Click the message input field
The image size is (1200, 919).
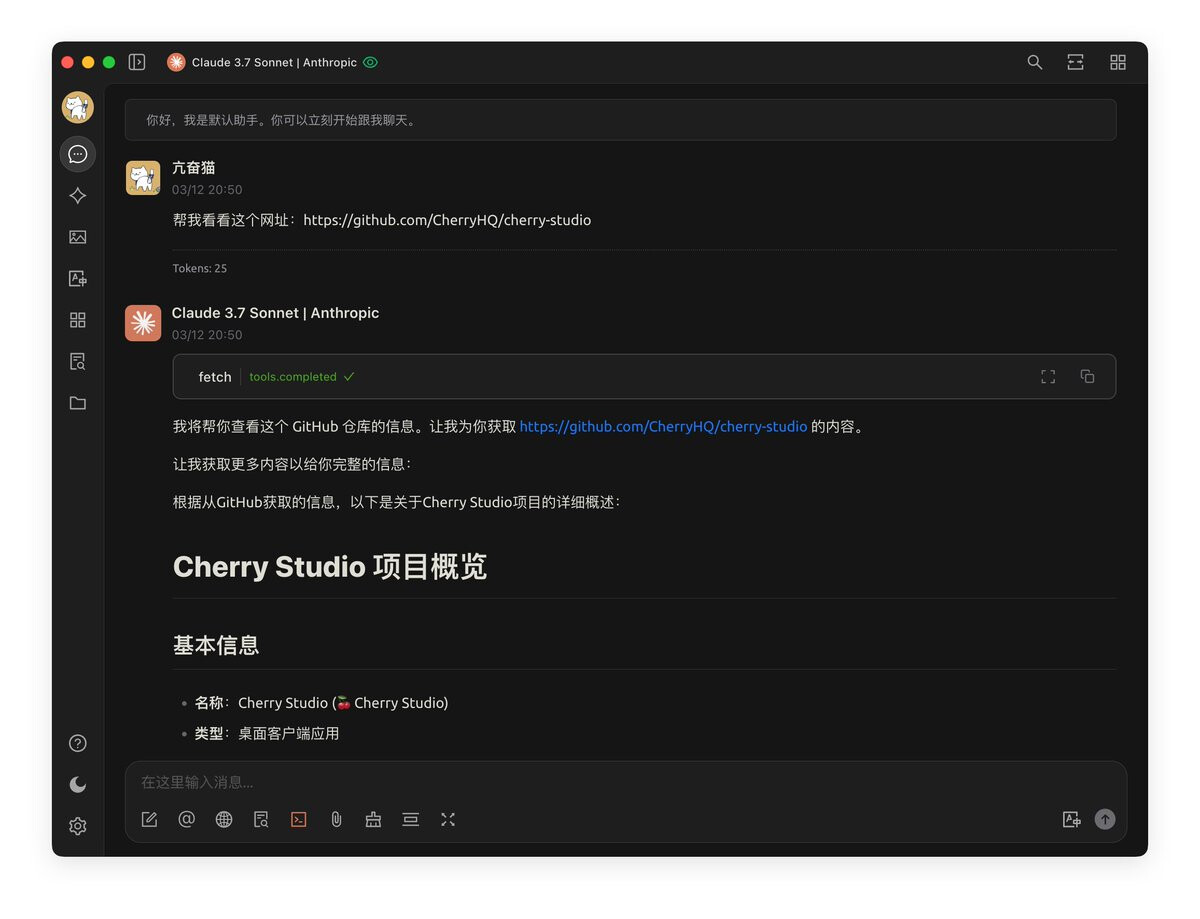coord(626,782)
